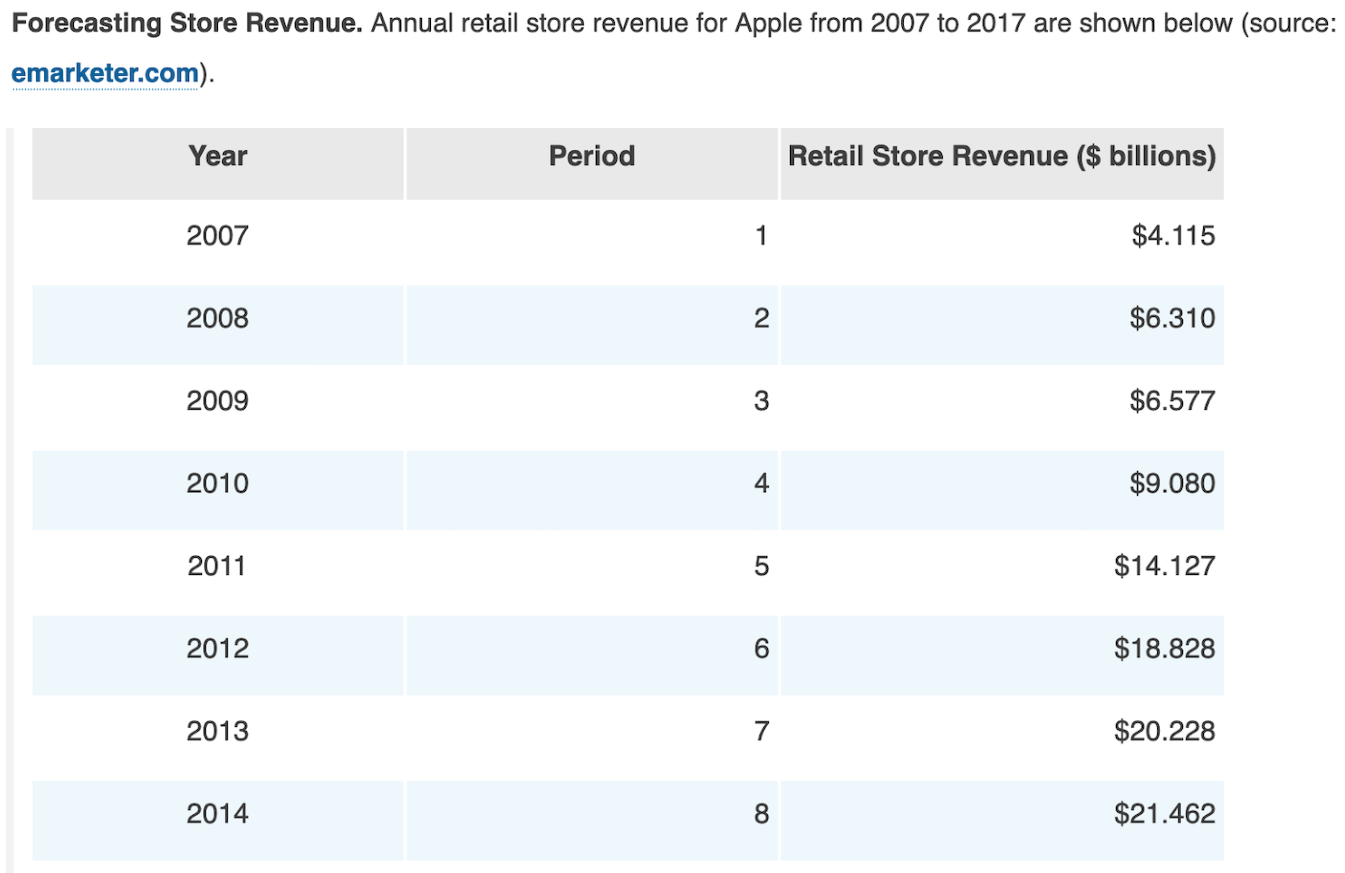Select the Year column header

point(218,164)
